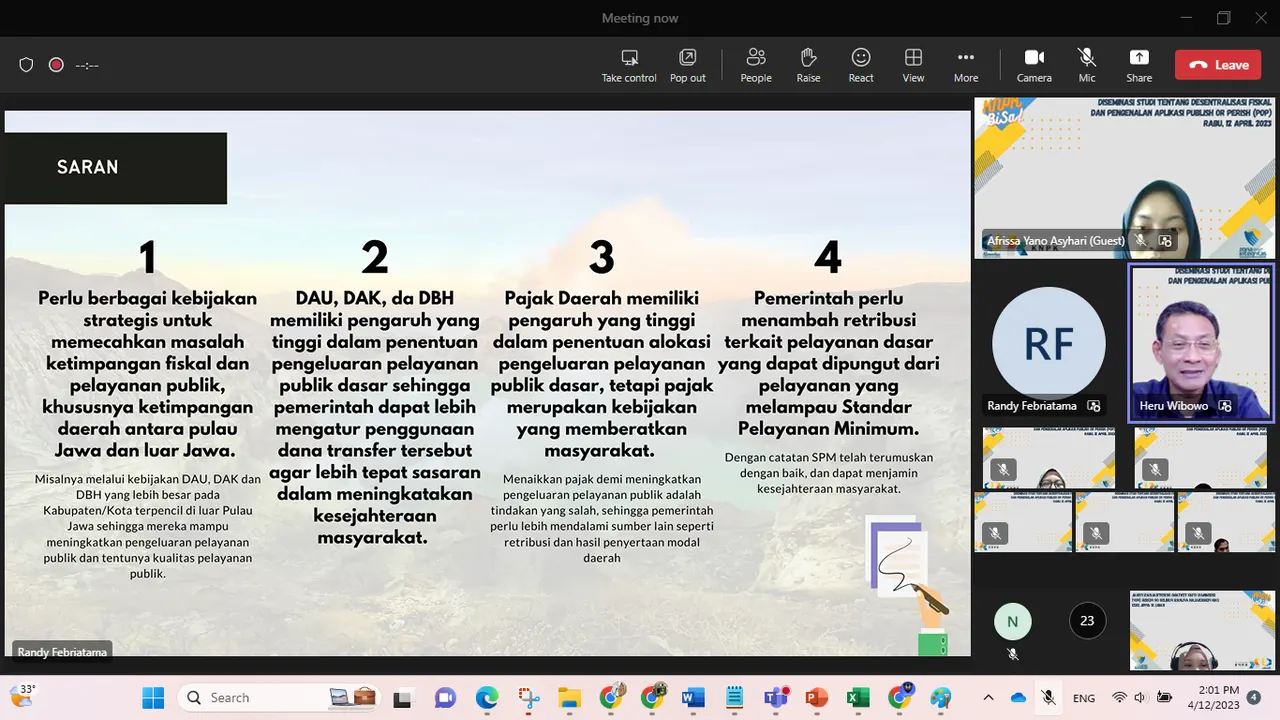Open Snipping Tool from taskbar
Image resolution: width=1280 pixels, height=720 pixels.
click(529, 697)
